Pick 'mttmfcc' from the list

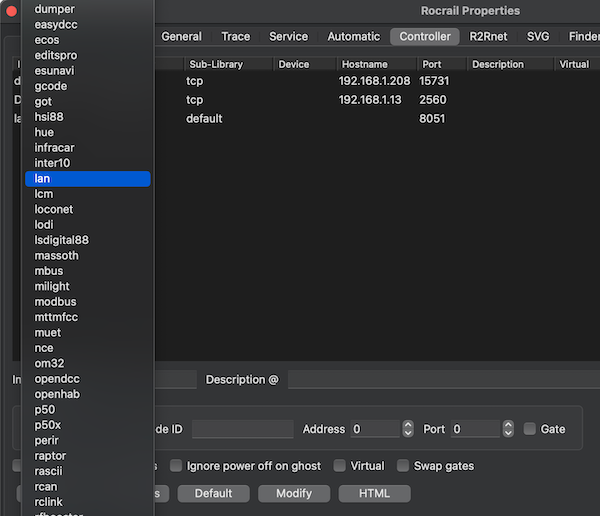pos(88,317)
